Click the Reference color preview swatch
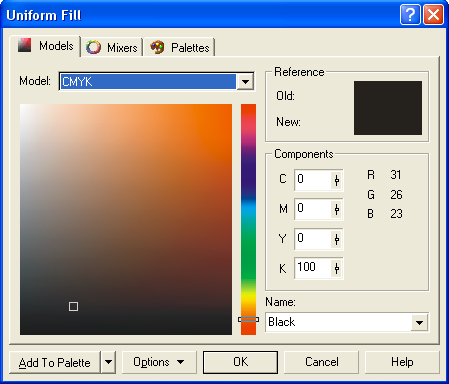This screenshot has width=449, height=384. click(388, 108)
